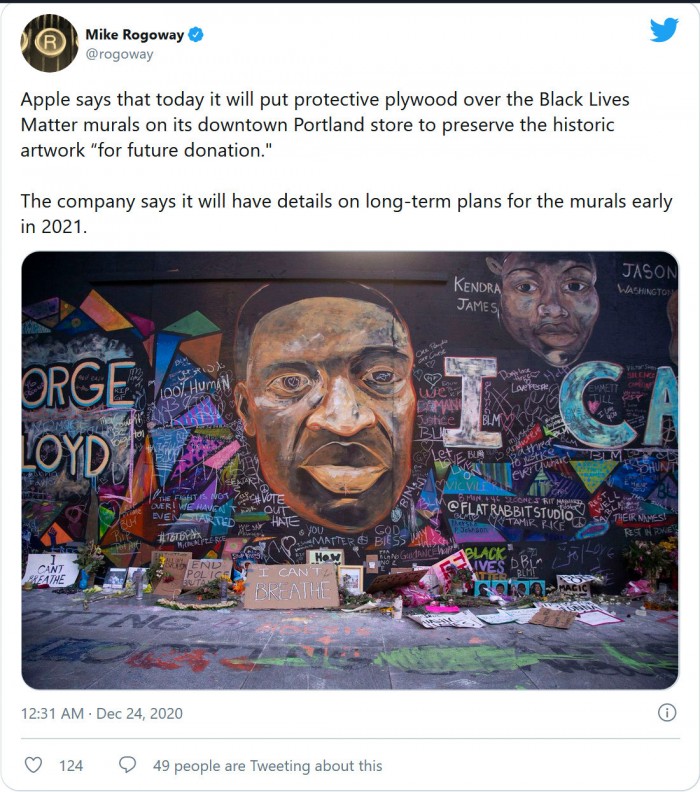
Task: Click the 'I CAN'T BREATHE' cardboard sign in photo
Action: pyautogui.click(x=291, y=585)
